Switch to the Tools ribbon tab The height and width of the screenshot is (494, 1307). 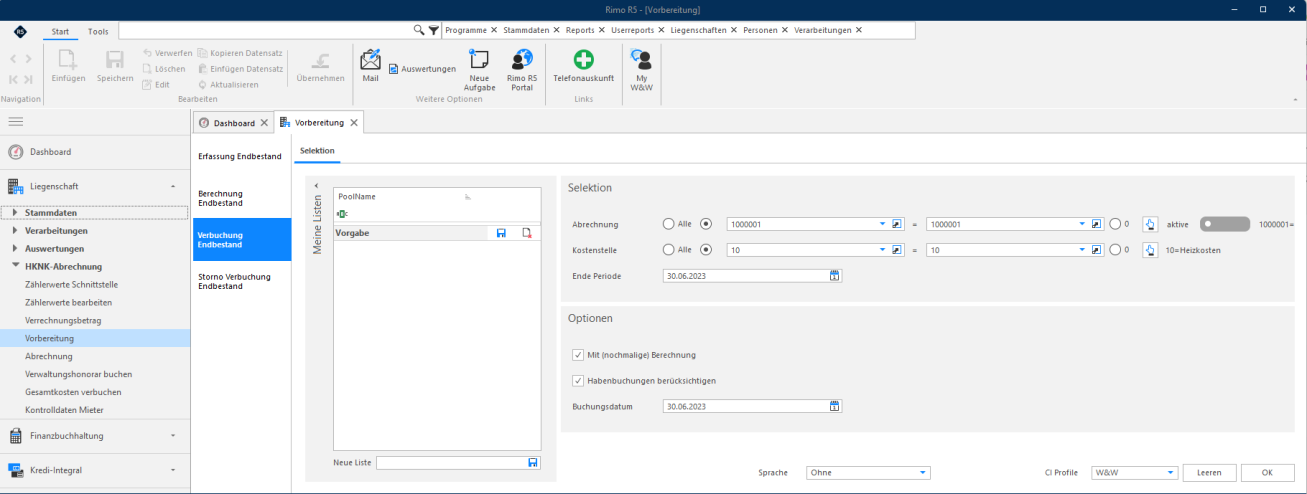click(98, 31)
